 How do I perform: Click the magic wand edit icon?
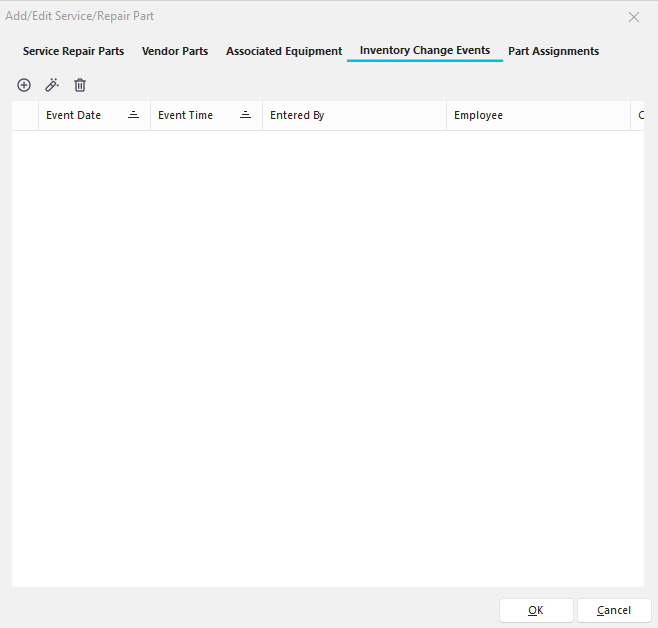(x=52, y=86)
